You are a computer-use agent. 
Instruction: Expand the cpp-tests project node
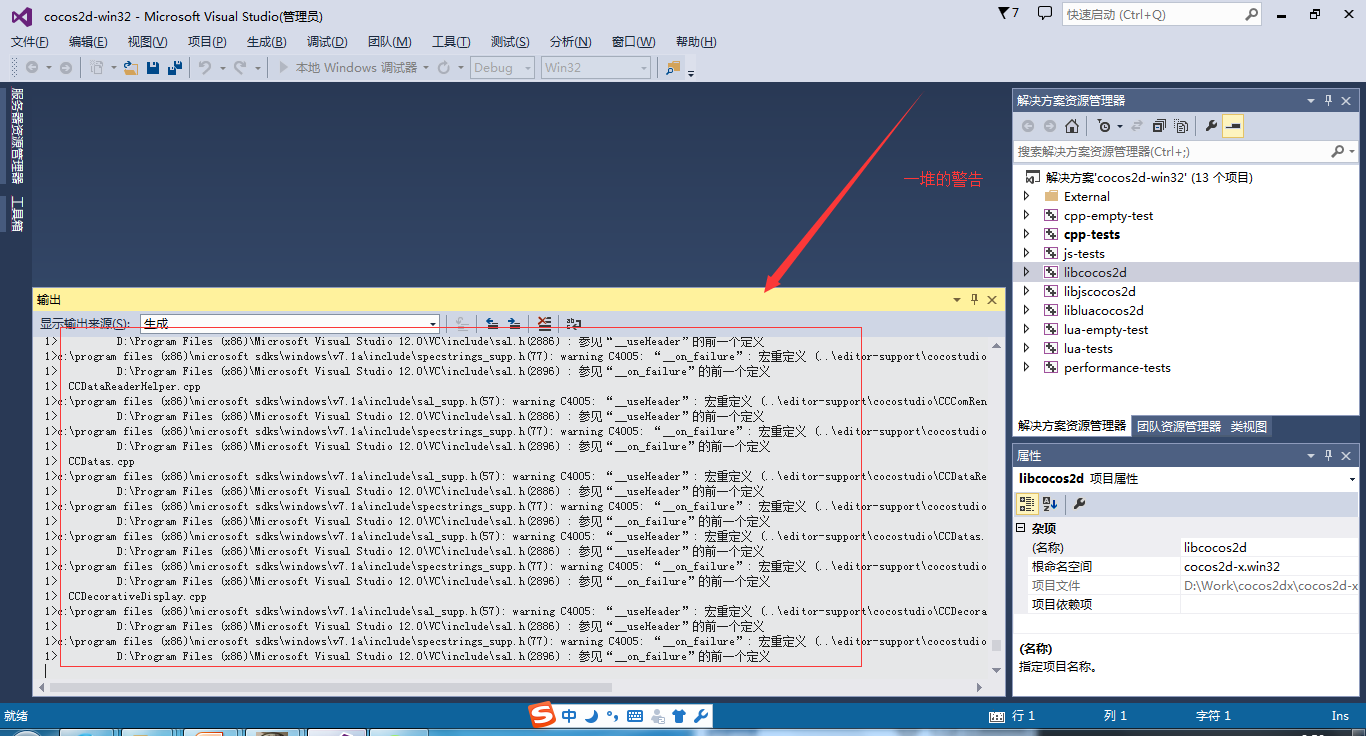click(x=1026, y=235)
